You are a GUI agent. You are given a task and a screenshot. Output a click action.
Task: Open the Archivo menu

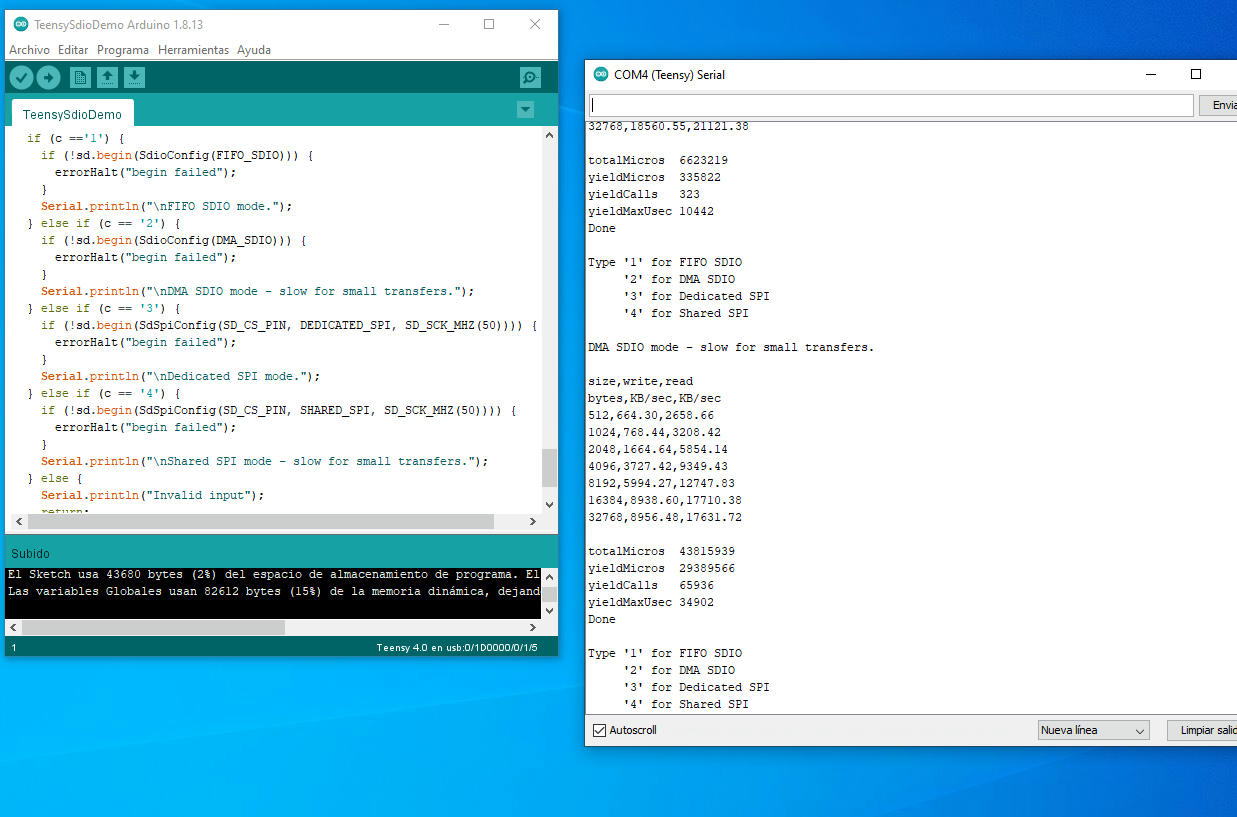29,50
